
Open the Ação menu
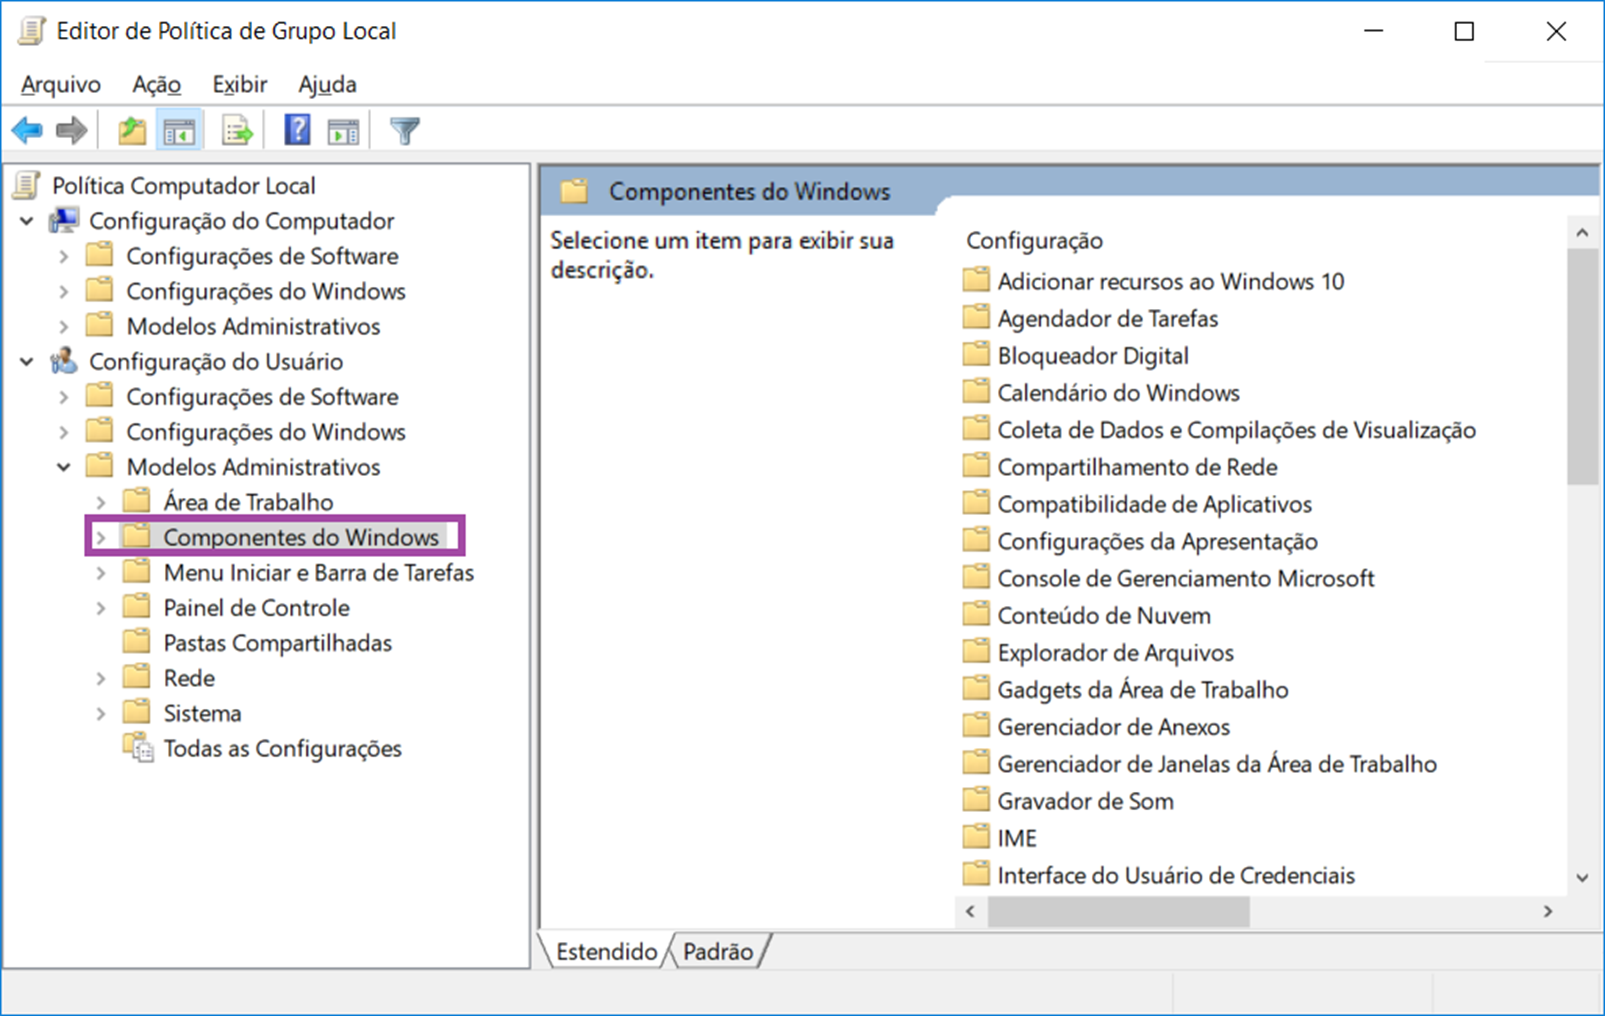point(157,84)
